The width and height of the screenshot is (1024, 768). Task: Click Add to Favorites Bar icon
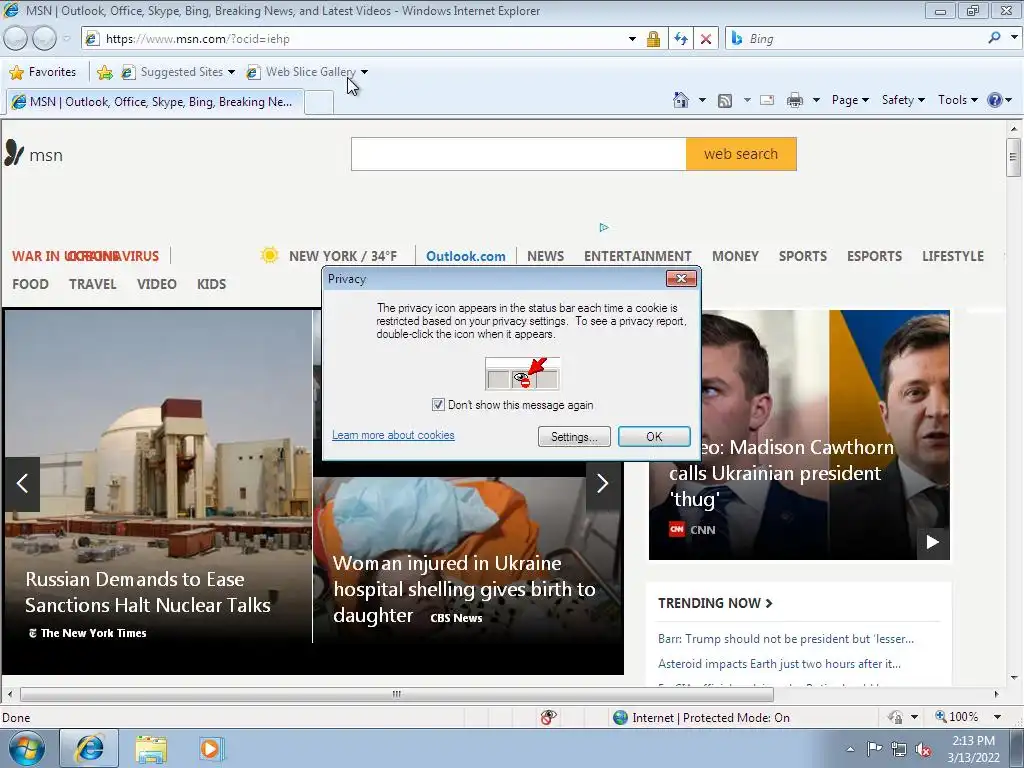[104, 72]
